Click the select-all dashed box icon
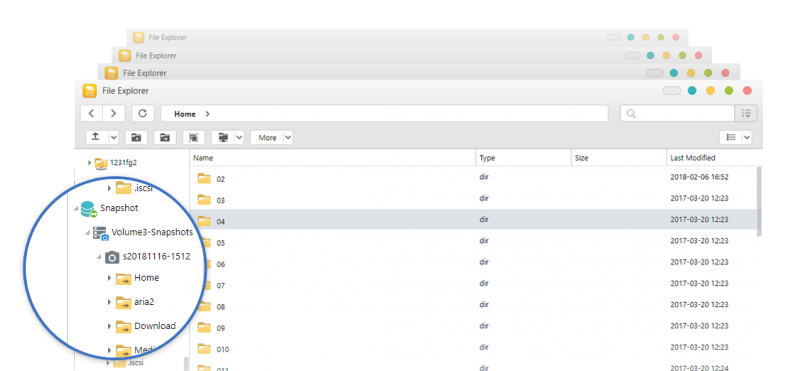The height and width of the screenshot is (371, 798). pos(193,137)
